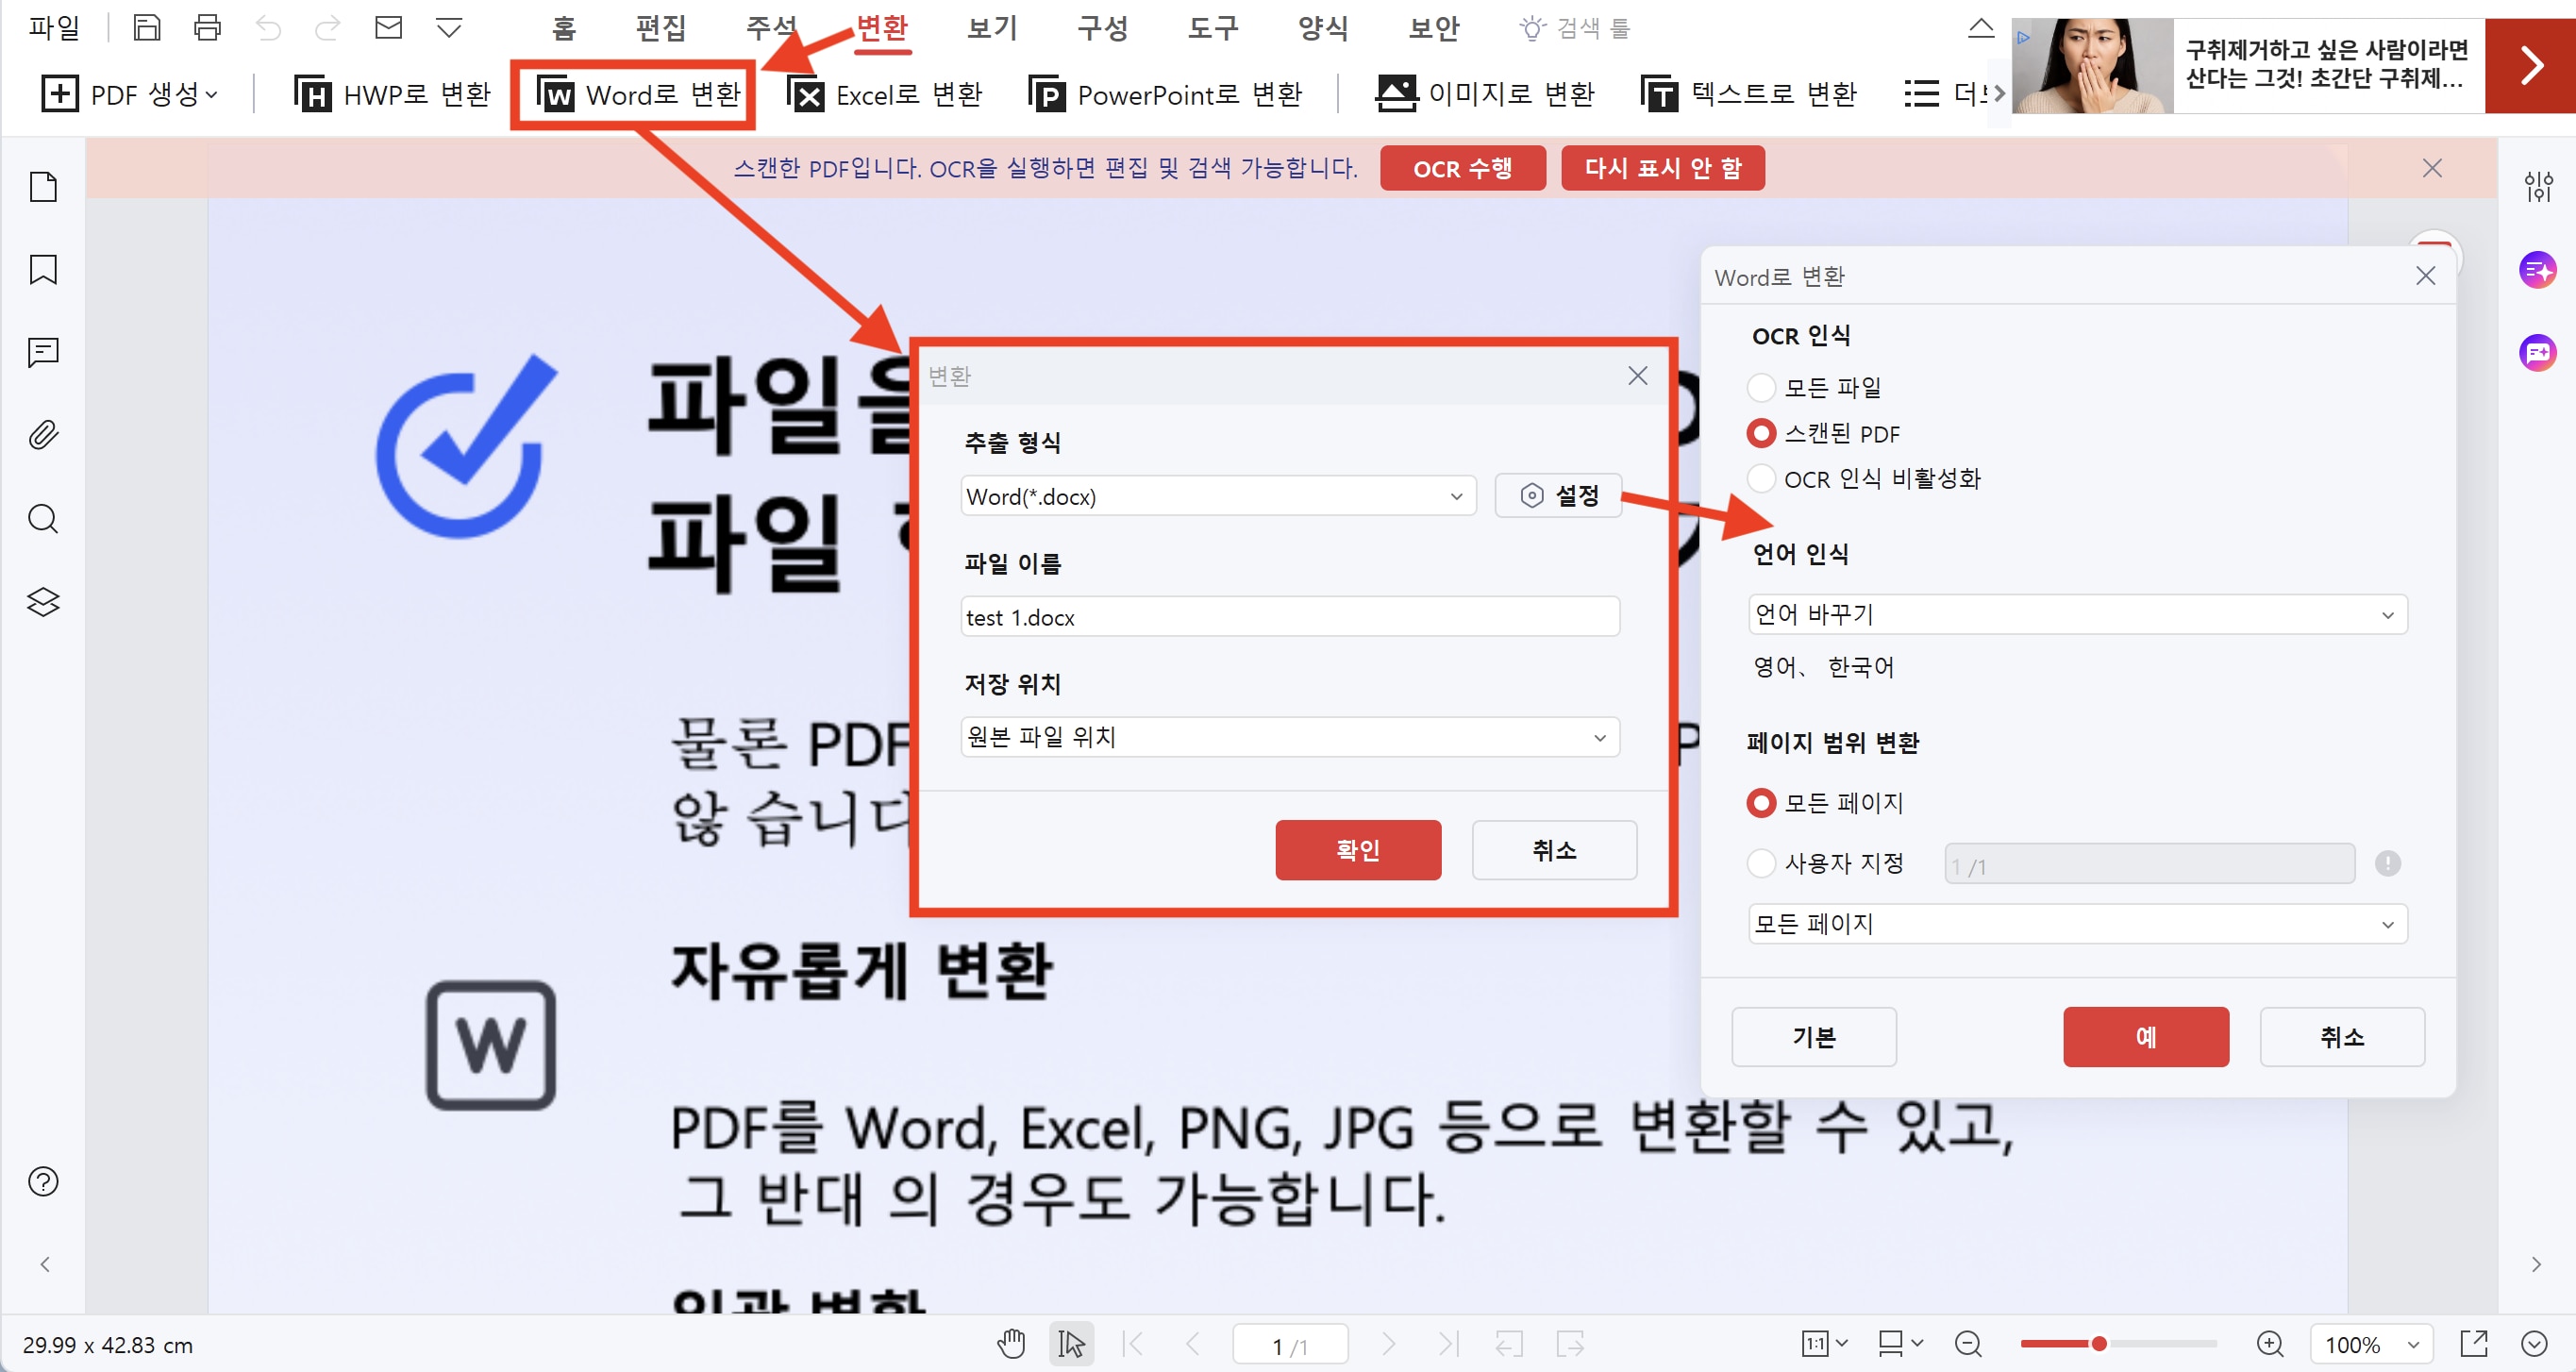Open the 양식 ribbon tab
2576x1372 pixels.
[x=1323, y=29]
